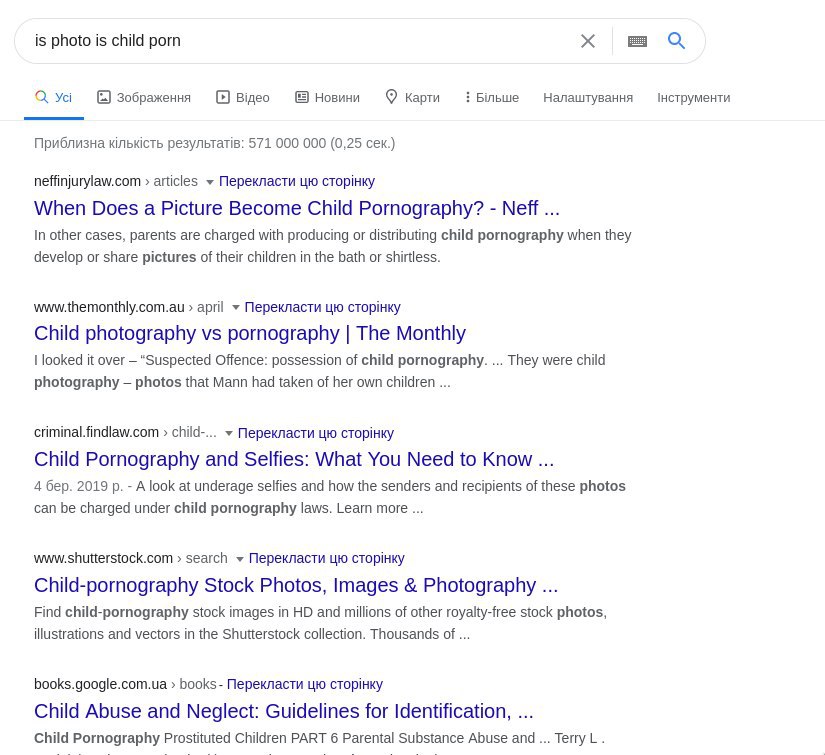Open the Більше menu
This screenshot has height=755, width=825.
click(492, 97)
